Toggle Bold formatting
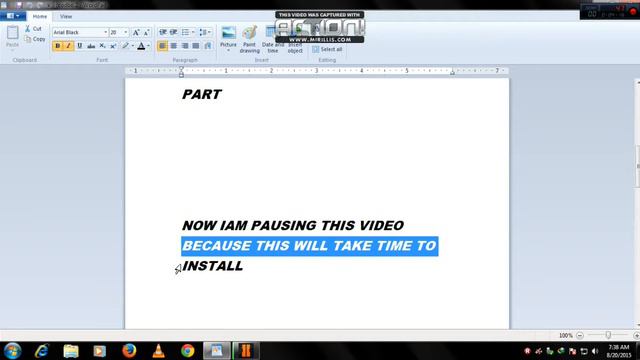Viewport: 640px width, 360px height. 58,46
